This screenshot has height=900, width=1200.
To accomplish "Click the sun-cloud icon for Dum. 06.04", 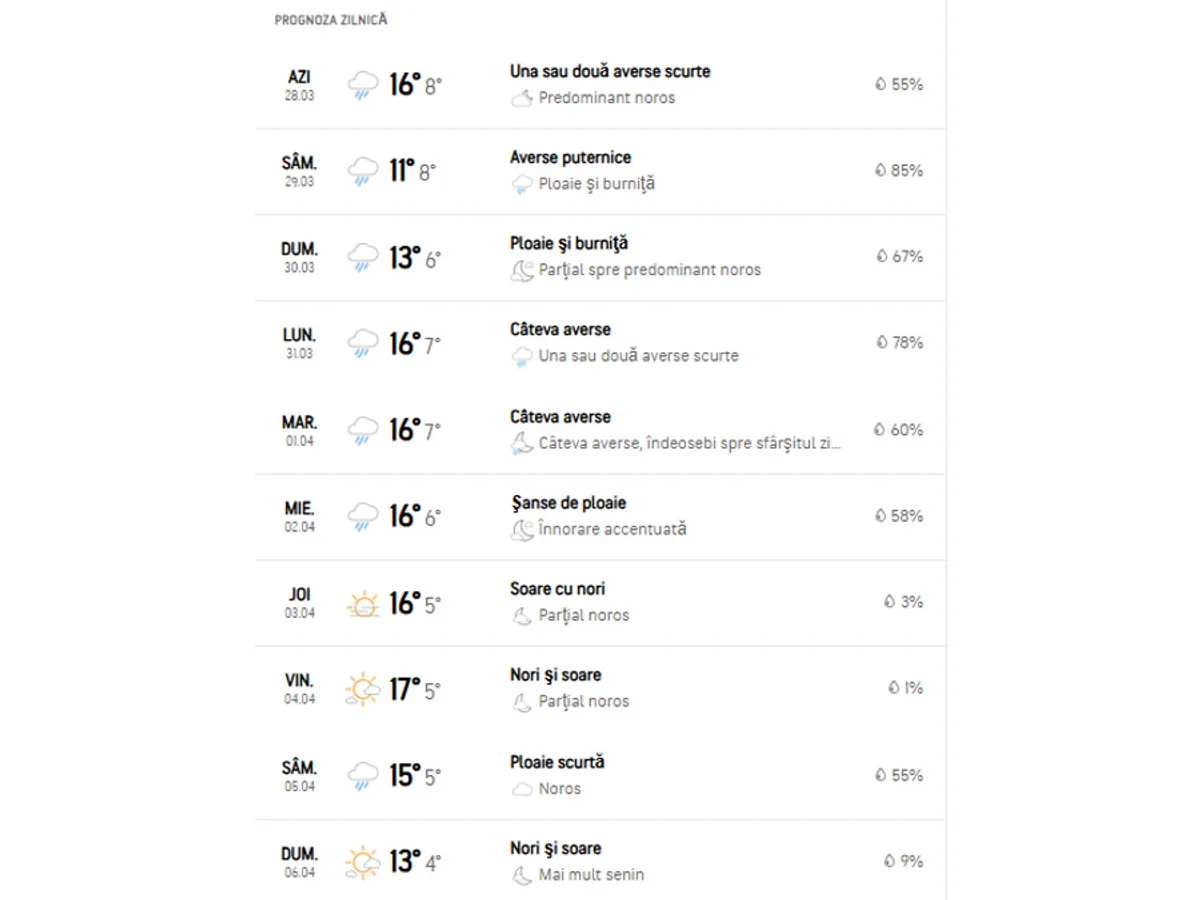I will (363, 862).
